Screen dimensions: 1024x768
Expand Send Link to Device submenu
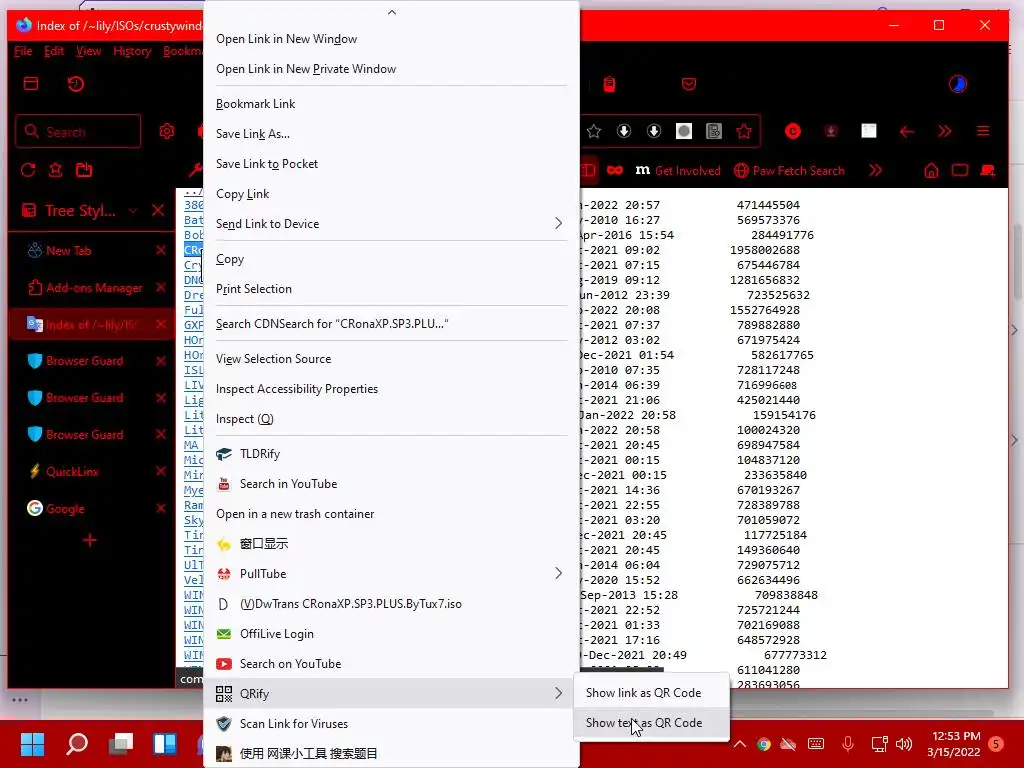pos(558,223)
